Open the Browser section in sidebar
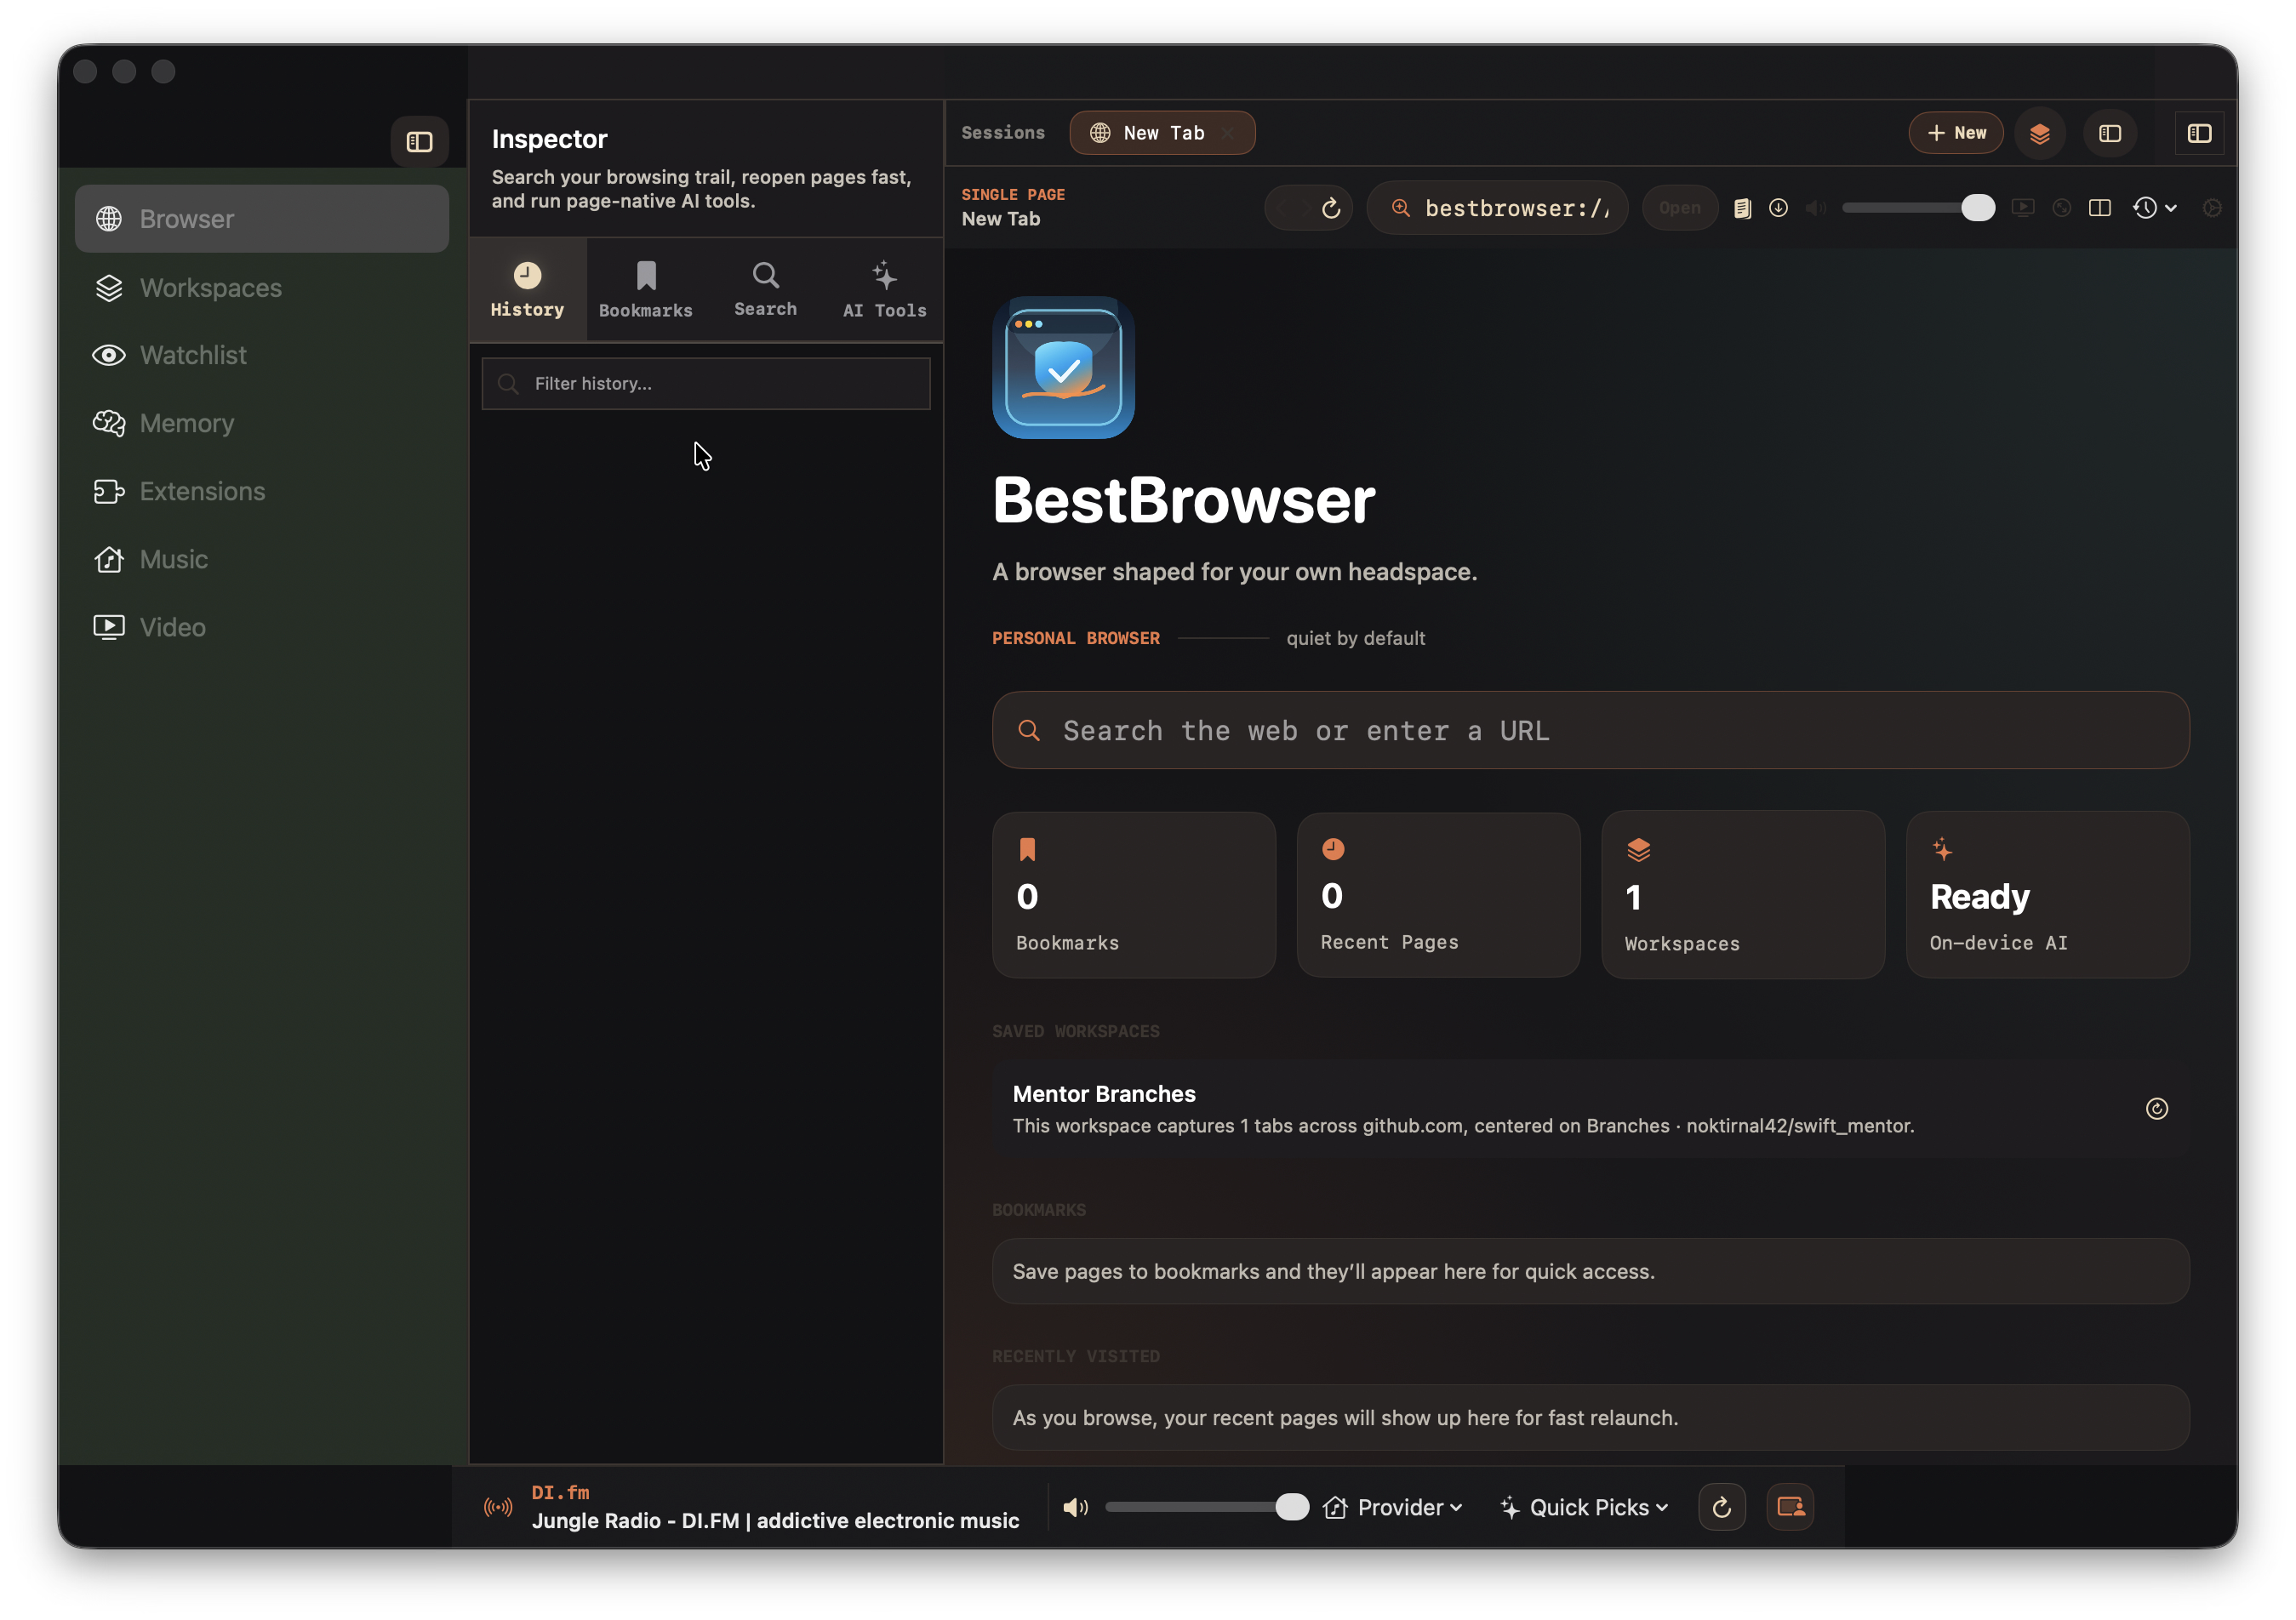Image resolution: width=2296 pixels, height=1620 pixels. [x=262, y=219]
